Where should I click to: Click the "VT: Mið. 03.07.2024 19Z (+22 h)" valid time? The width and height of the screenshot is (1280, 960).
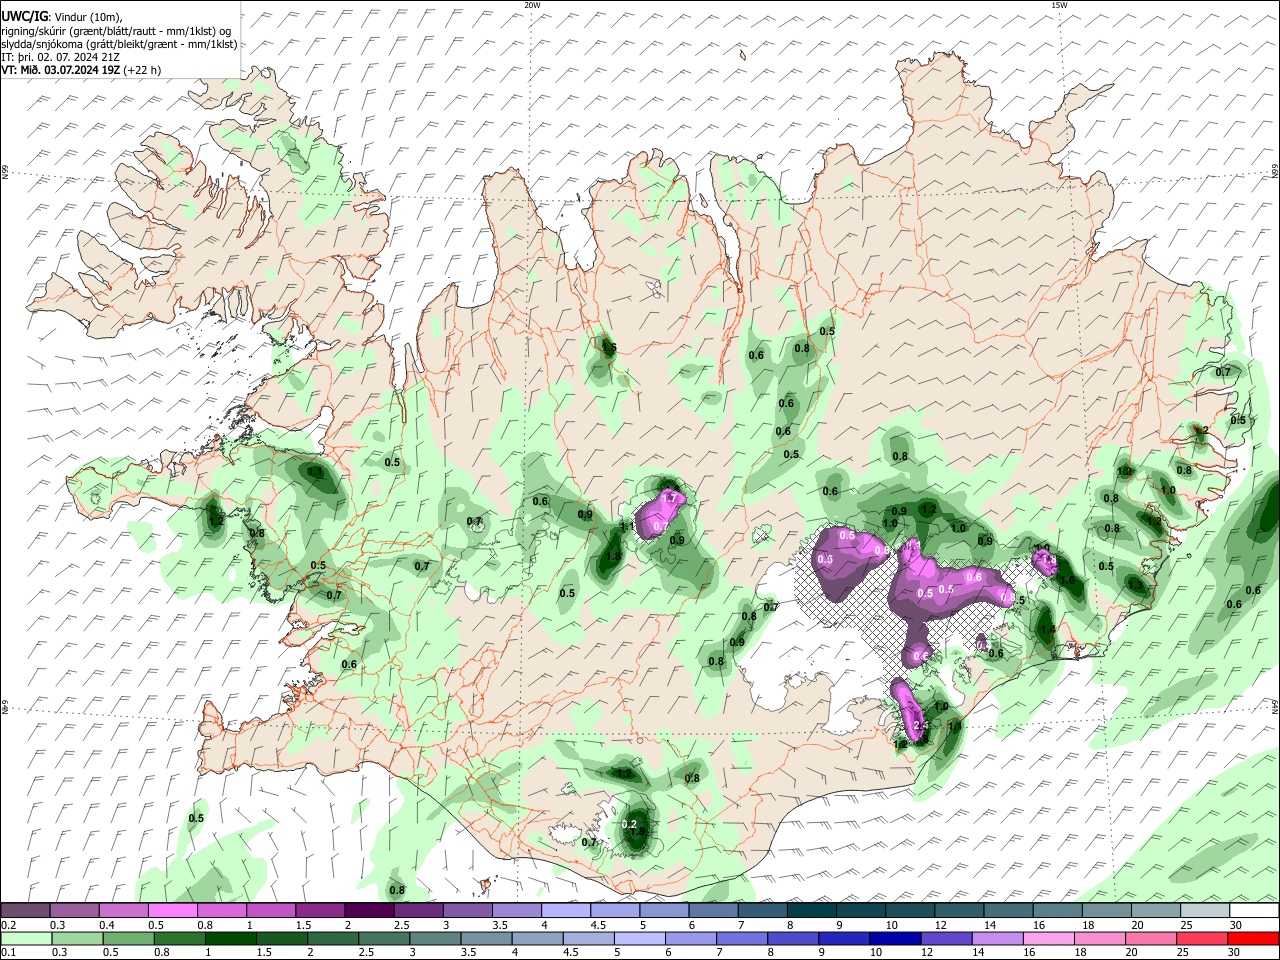pyautogui.click(x=81, y=70)
